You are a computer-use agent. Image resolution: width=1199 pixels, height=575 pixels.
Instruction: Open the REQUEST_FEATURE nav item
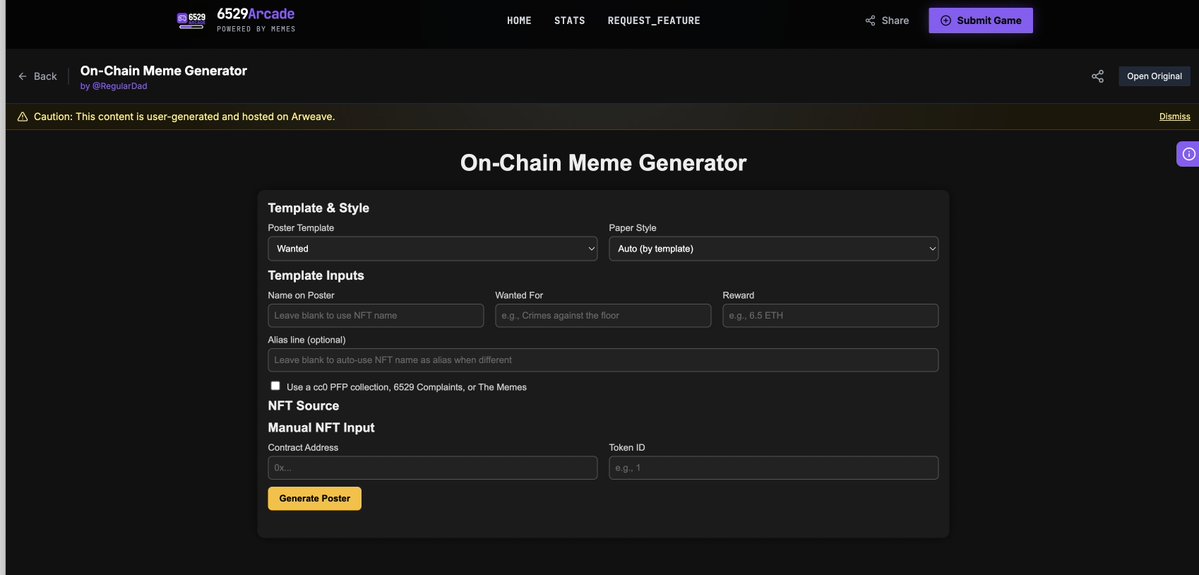point(654,21)
